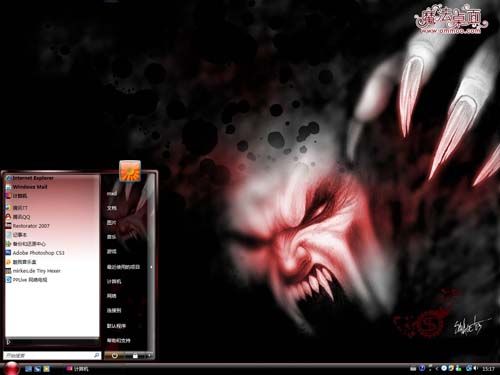500x375 pixels.
Task: Open the volume speaker tray icon
Action: [476, 368]
